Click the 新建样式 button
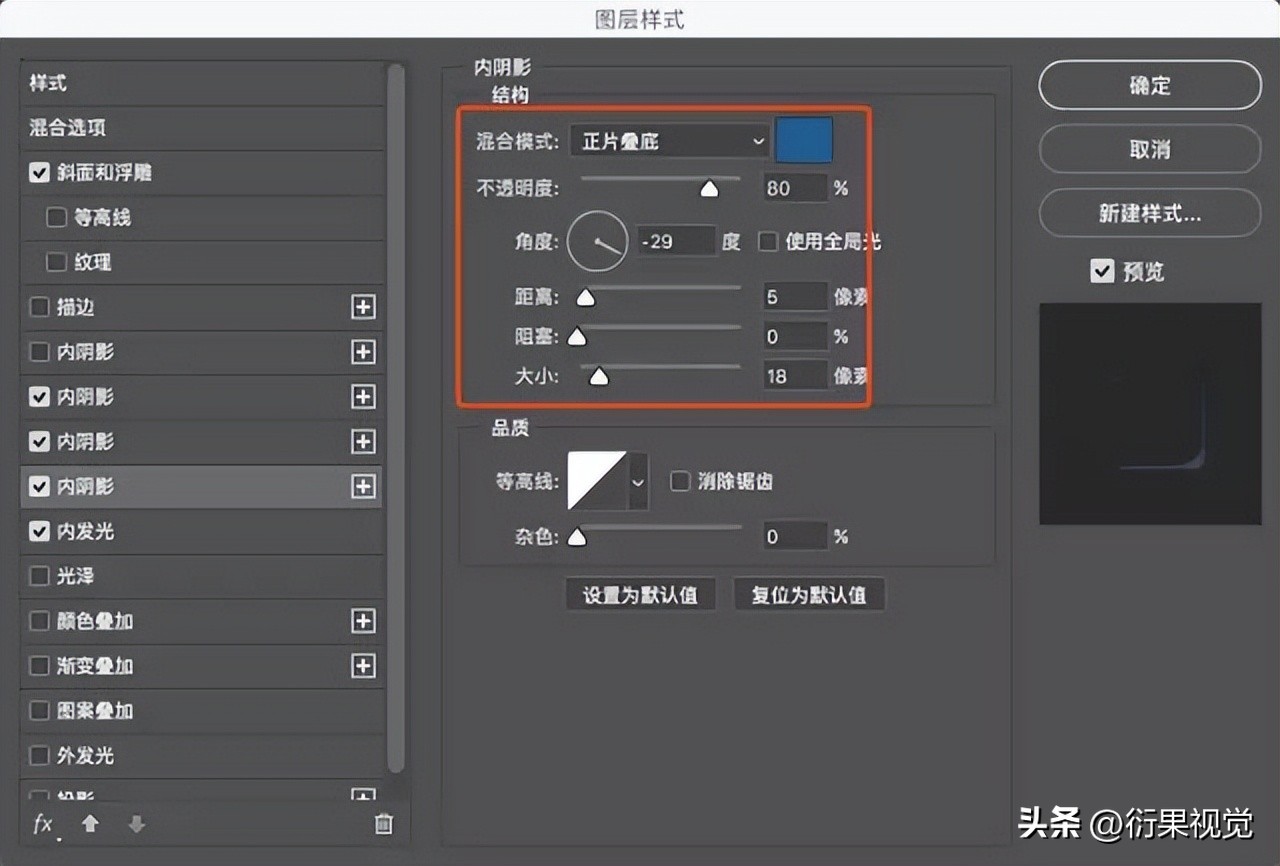 1149,213
